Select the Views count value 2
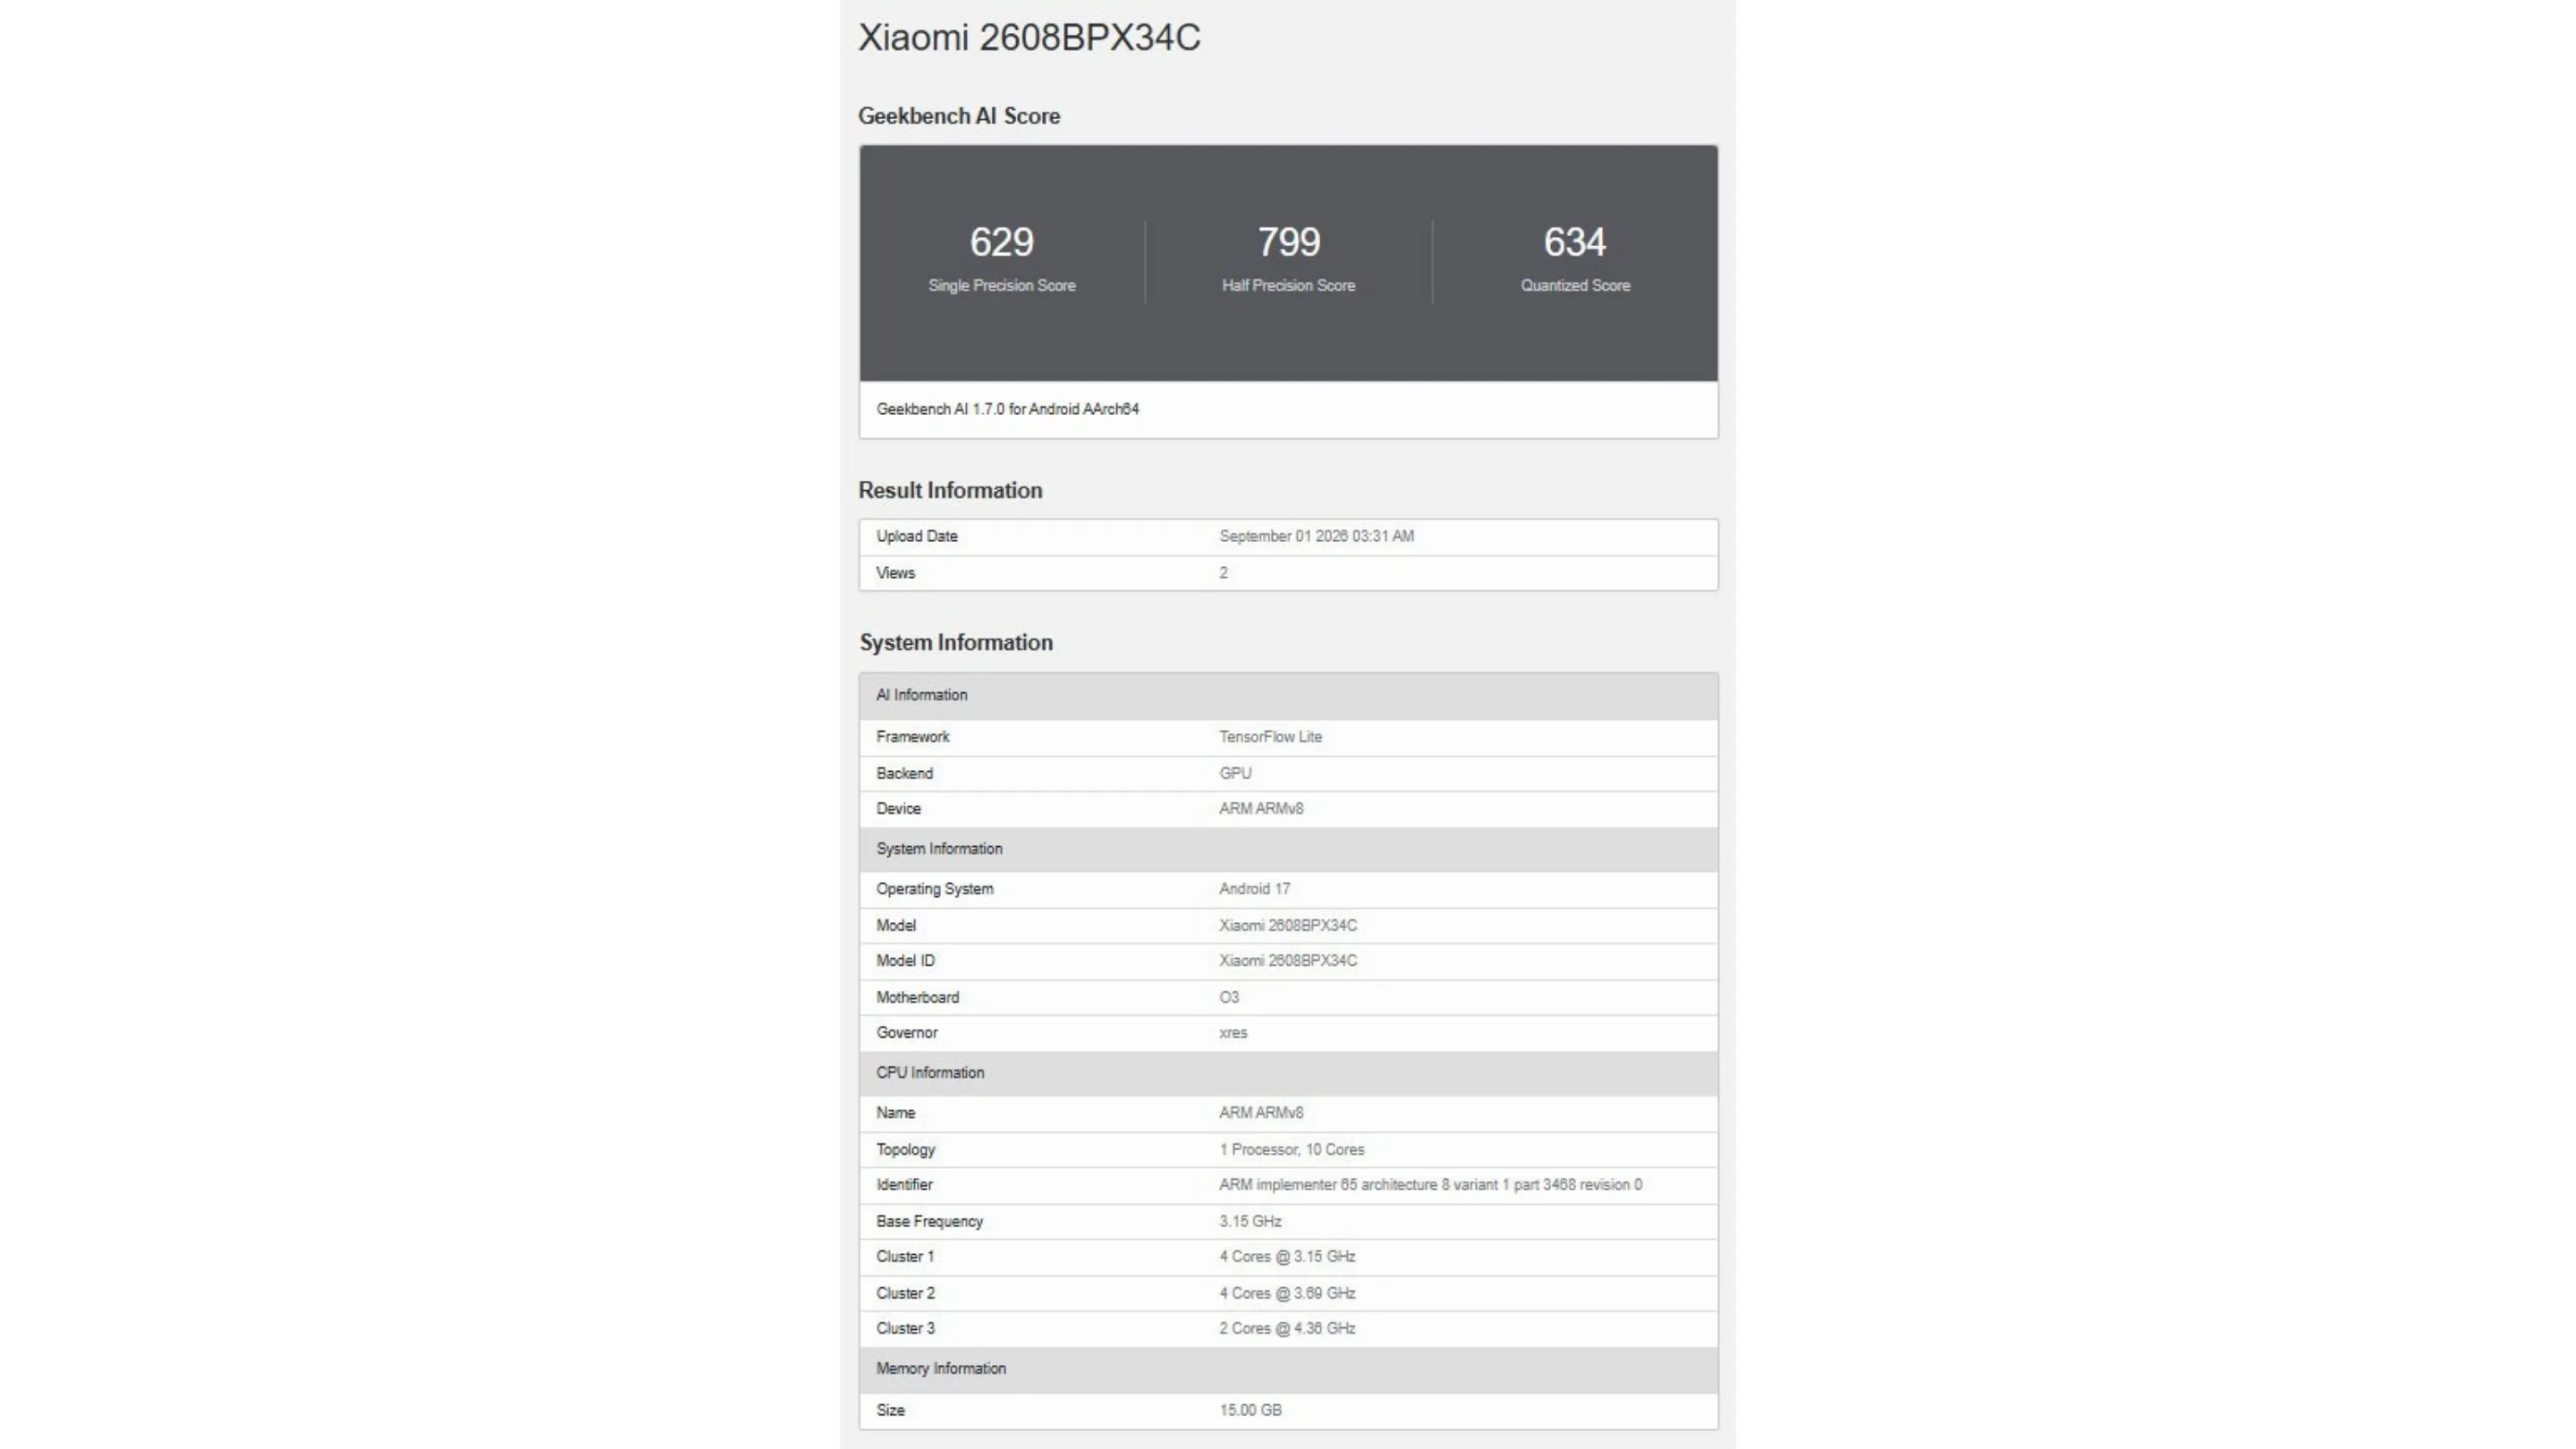This screenshot has height=1449, width=2576. tap(1223, 573)
